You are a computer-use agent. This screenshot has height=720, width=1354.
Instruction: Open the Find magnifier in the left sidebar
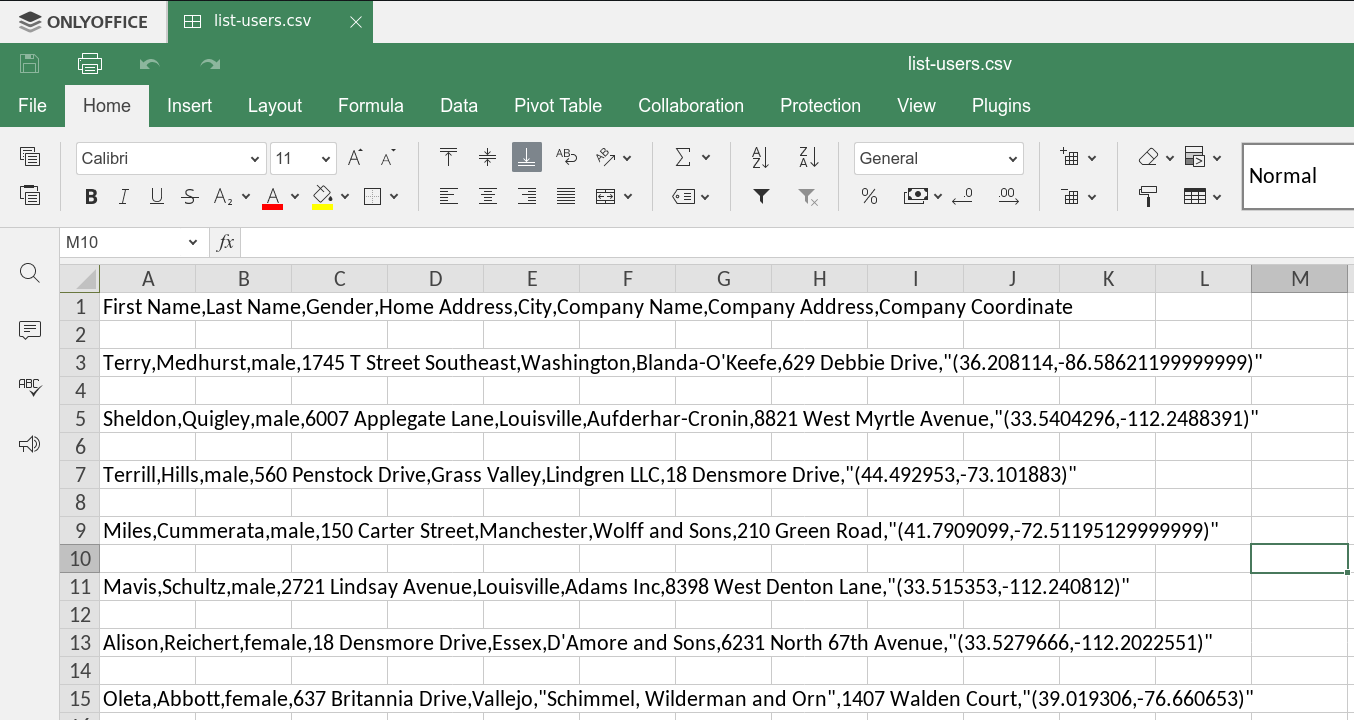[x=30, y=274]
